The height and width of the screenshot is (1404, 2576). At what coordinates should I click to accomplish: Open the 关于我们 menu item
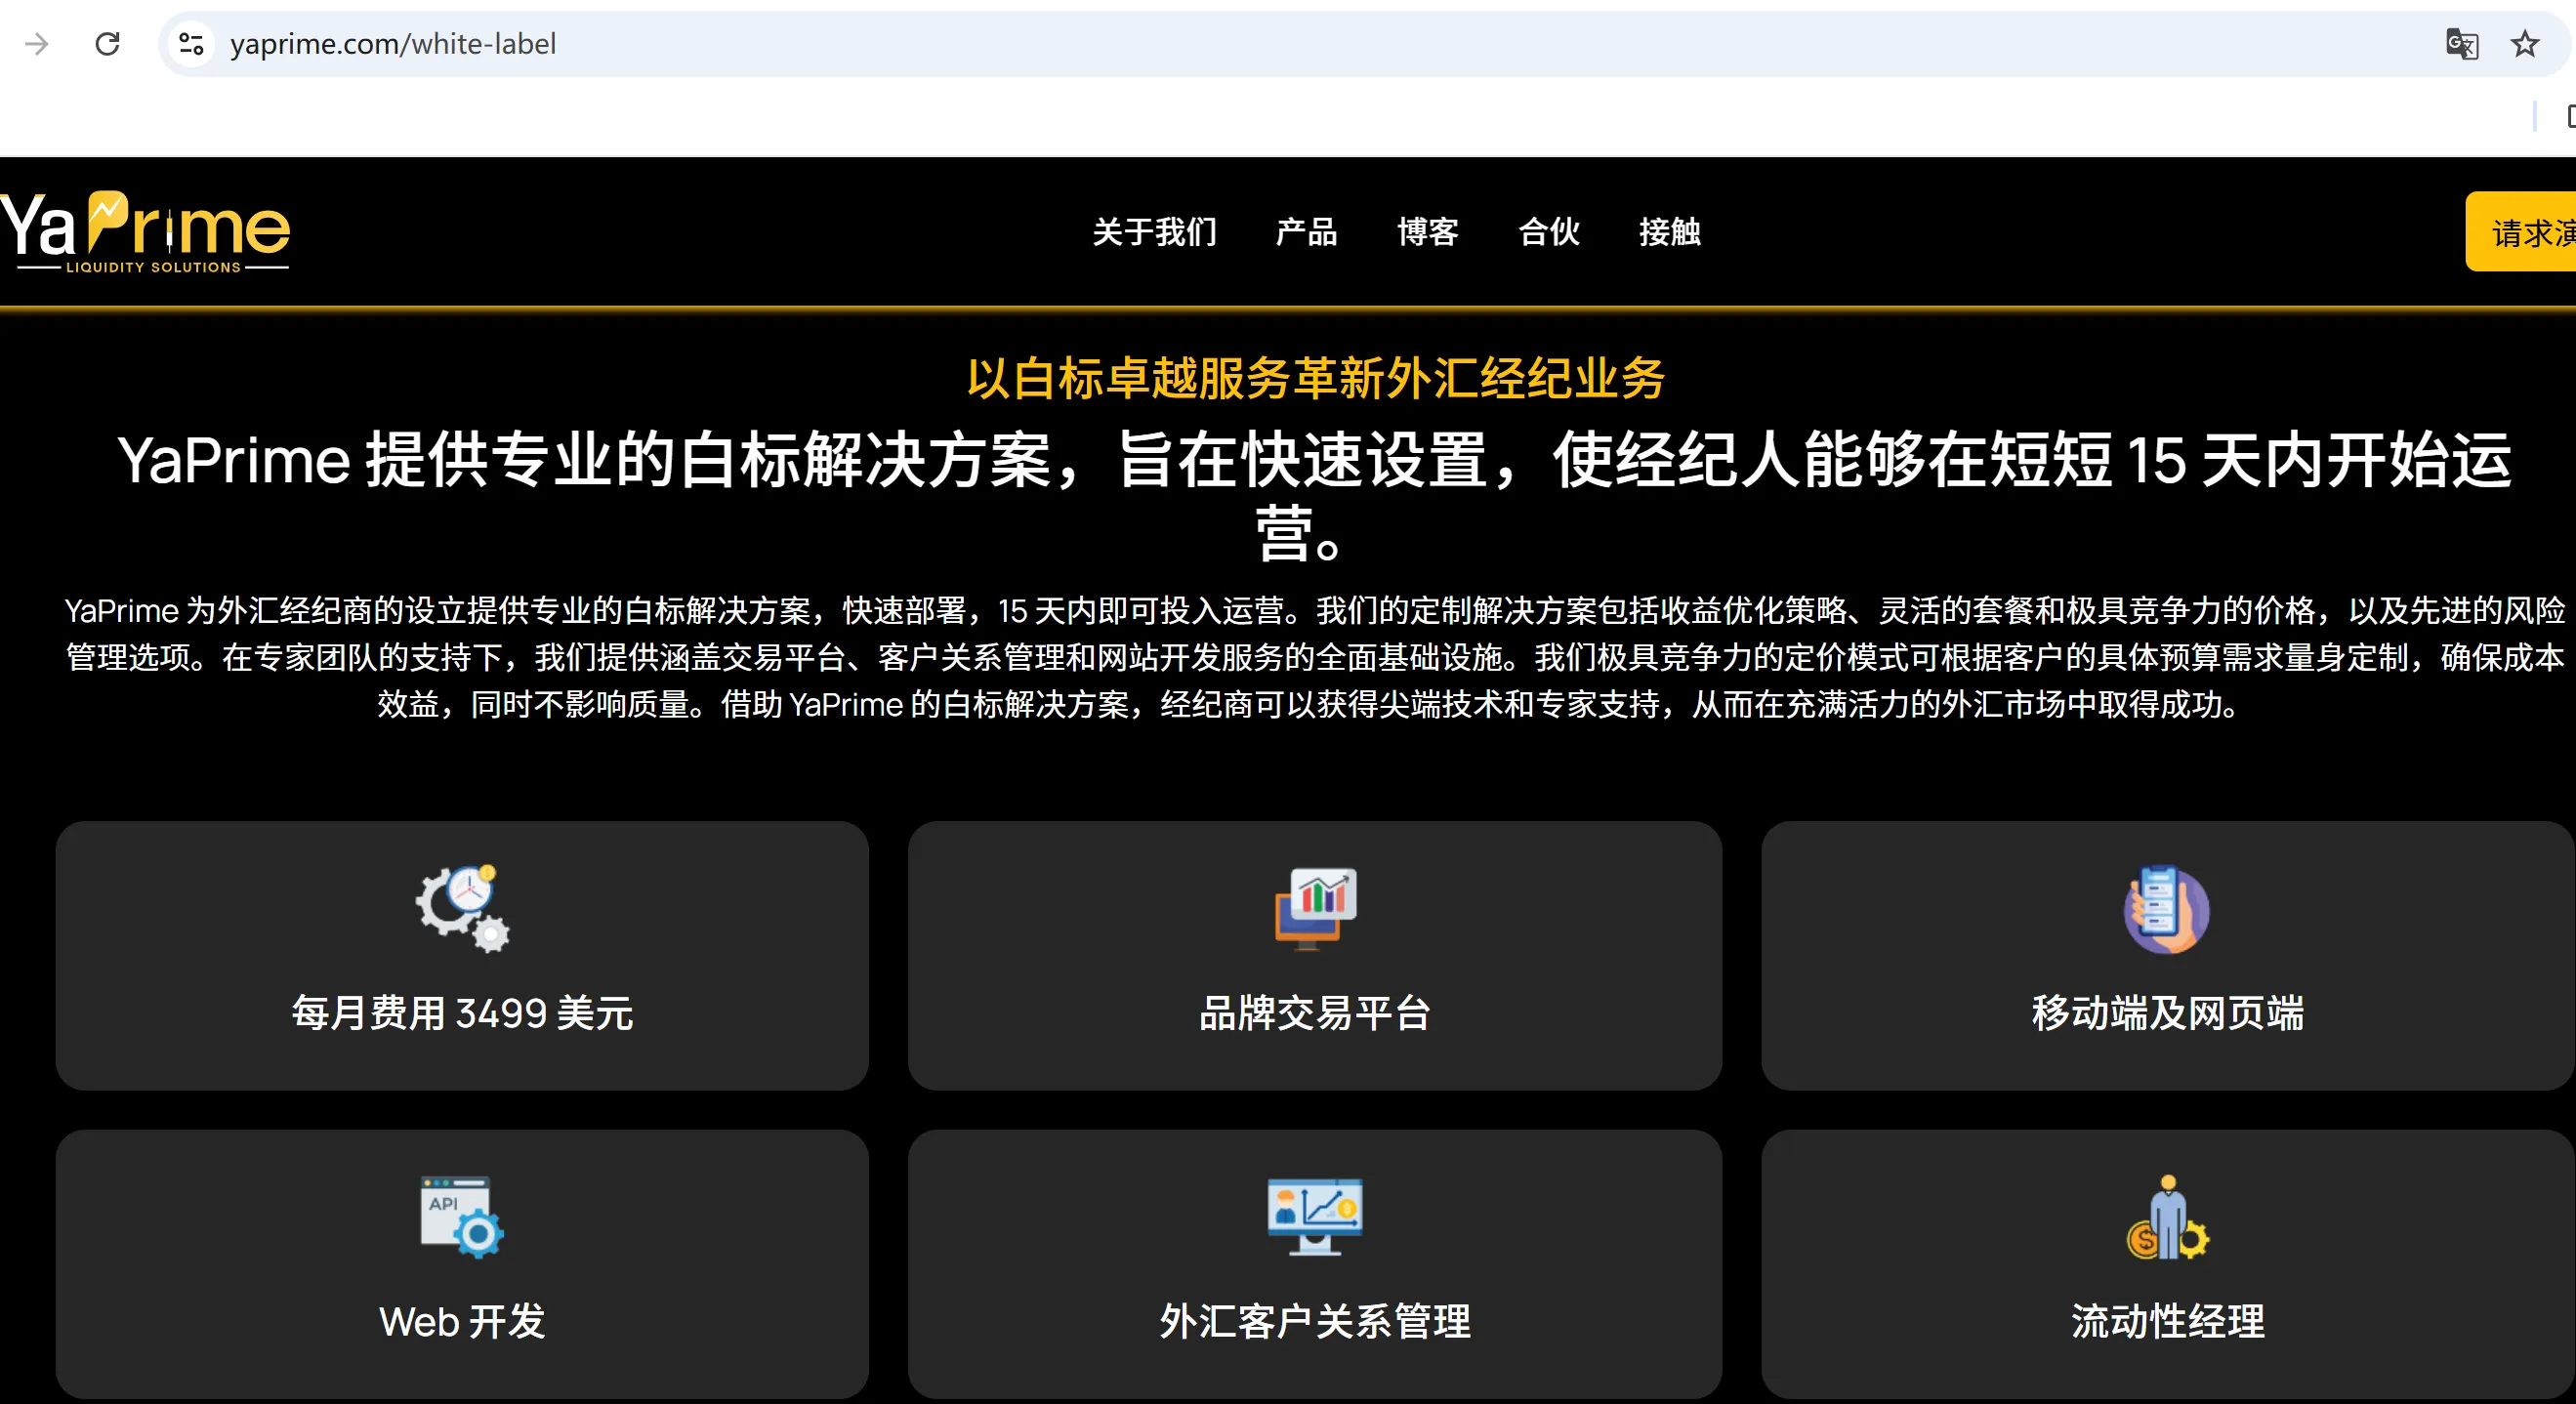1154,232
